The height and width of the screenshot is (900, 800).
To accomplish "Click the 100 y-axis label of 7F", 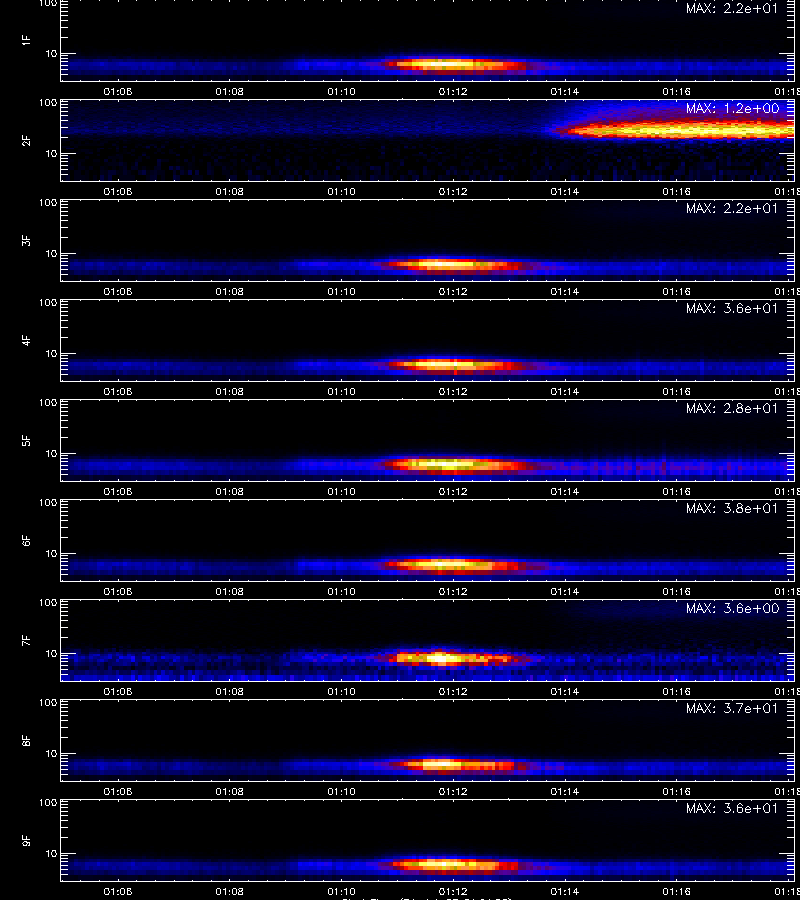I will [x=48, y=603].
